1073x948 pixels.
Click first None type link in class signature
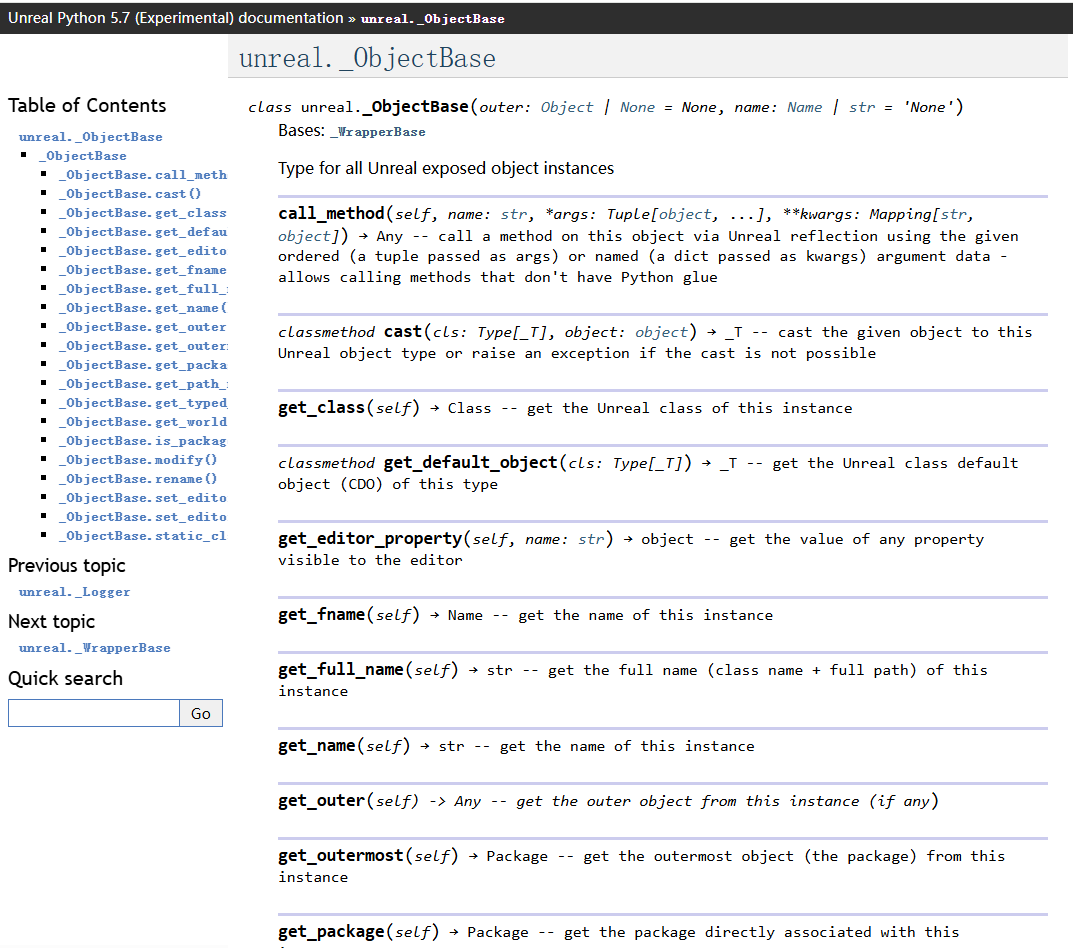click(637, 107)
